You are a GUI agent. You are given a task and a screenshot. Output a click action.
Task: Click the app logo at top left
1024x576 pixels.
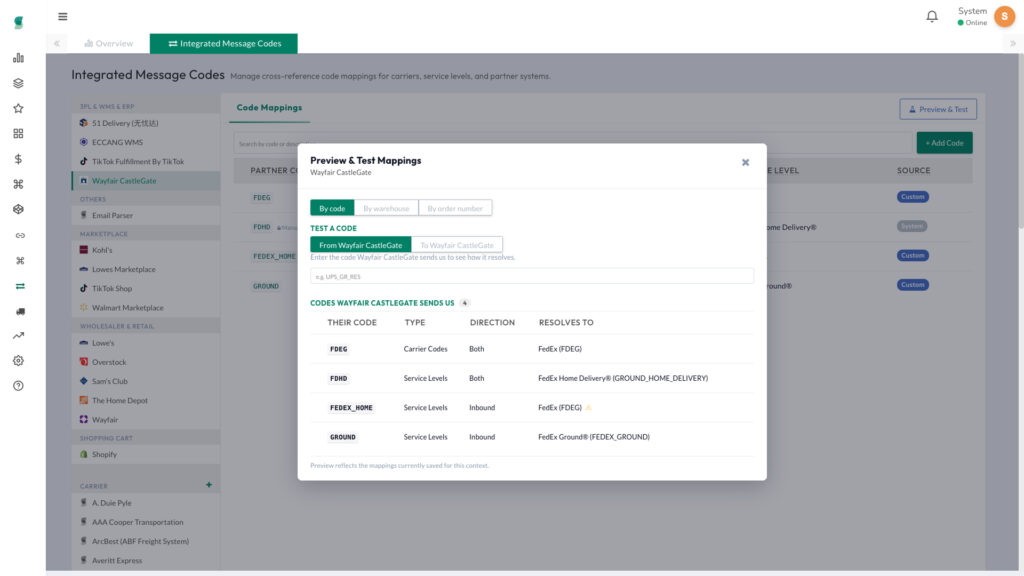click(18, 23)
